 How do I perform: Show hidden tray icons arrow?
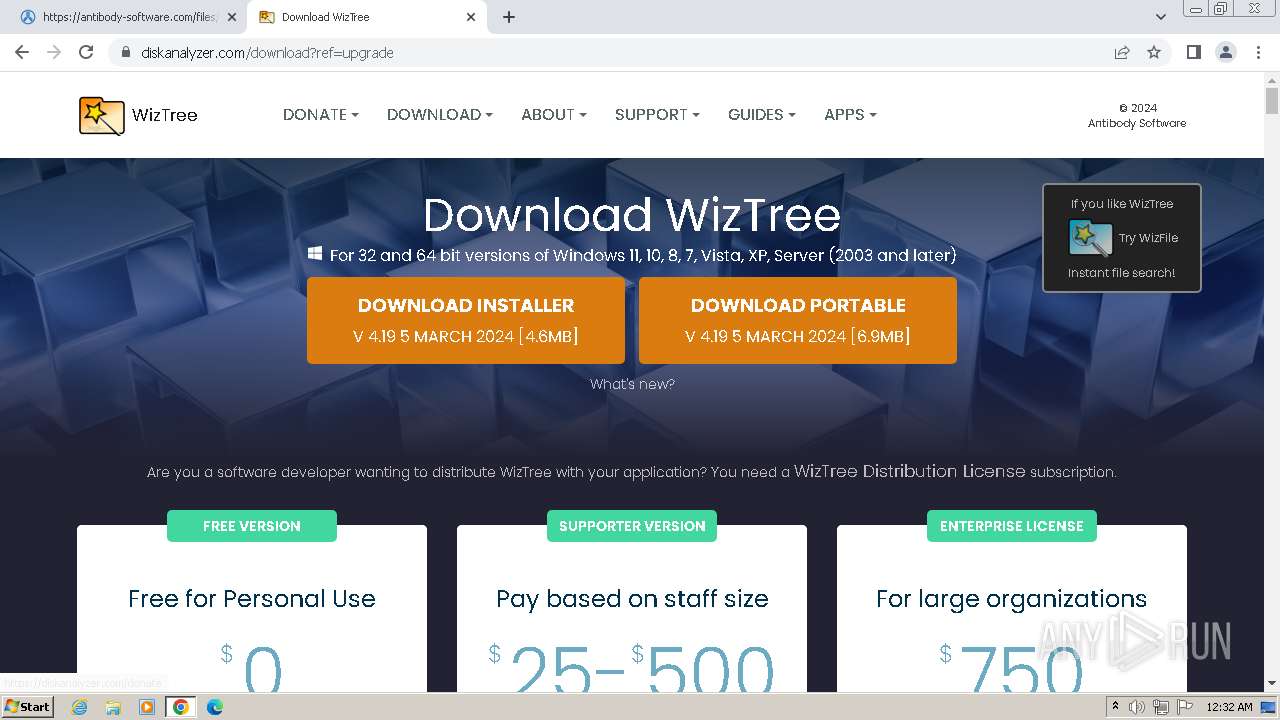(x=1116, y=707)
